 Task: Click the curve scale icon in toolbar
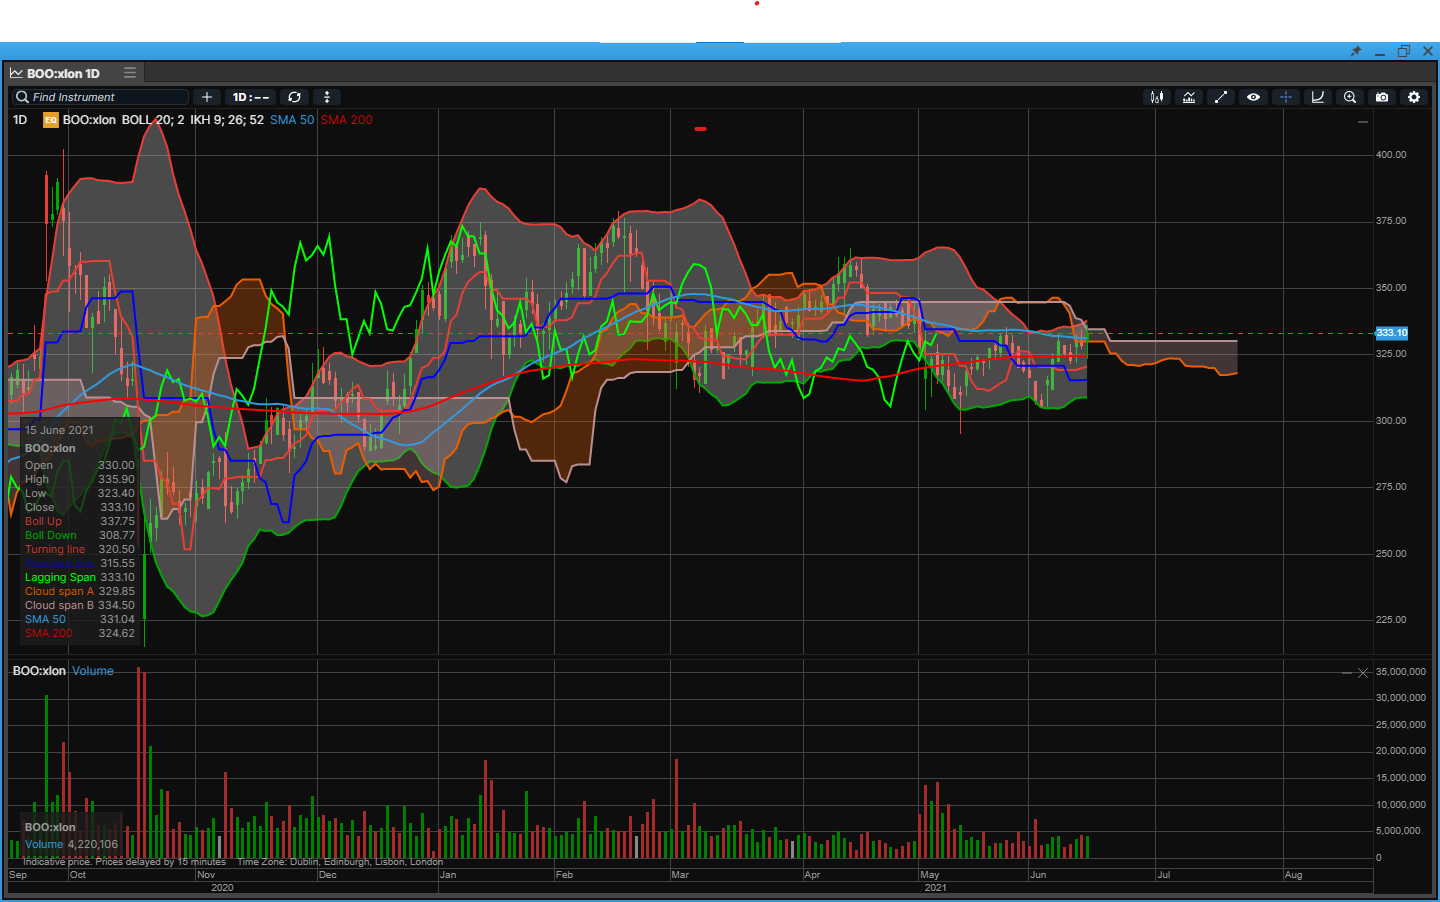(x=1318, y=97)
